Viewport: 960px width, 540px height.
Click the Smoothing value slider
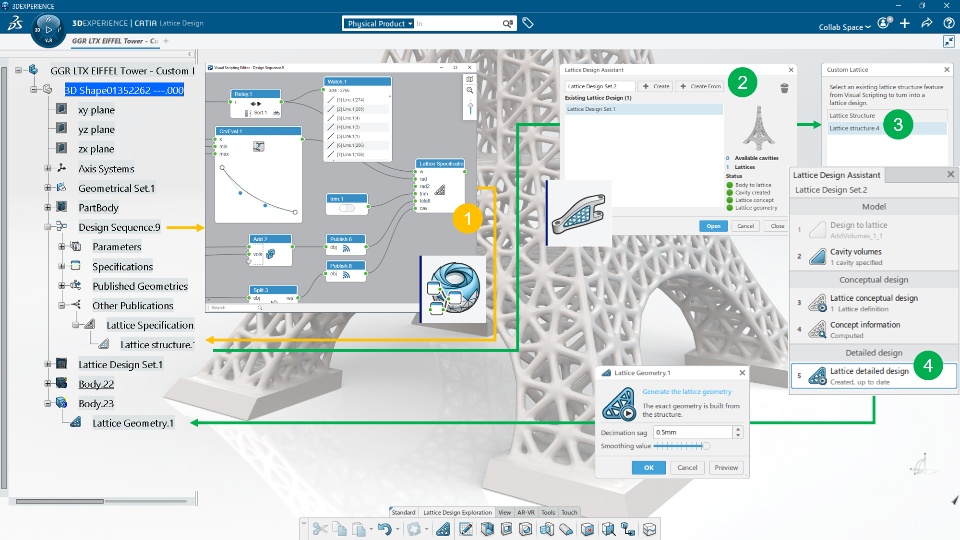pos(681,446)
